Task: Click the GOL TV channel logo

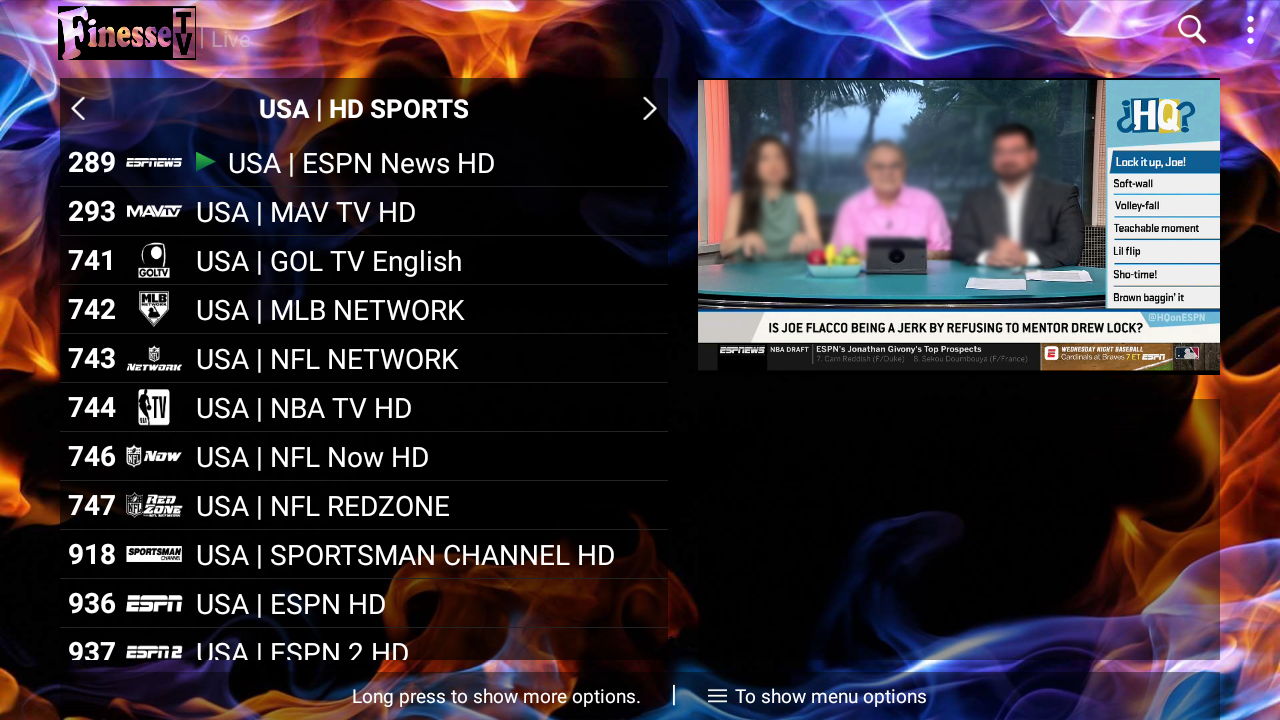Action: (154, 260)
